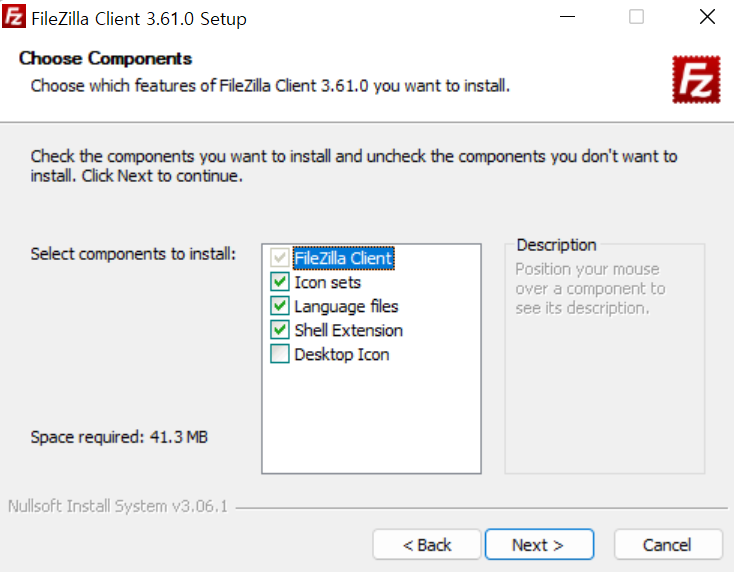The height and width of the screenshot is (572, 734).
Task: Click the Description group box label
Action: tap(557, 245)
